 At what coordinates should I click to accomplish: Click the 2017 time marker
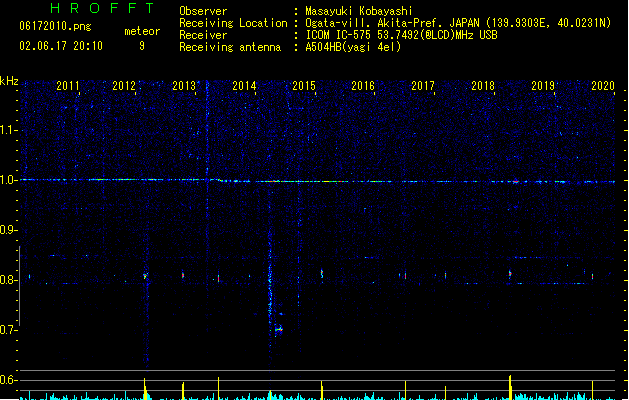point(423,86)
